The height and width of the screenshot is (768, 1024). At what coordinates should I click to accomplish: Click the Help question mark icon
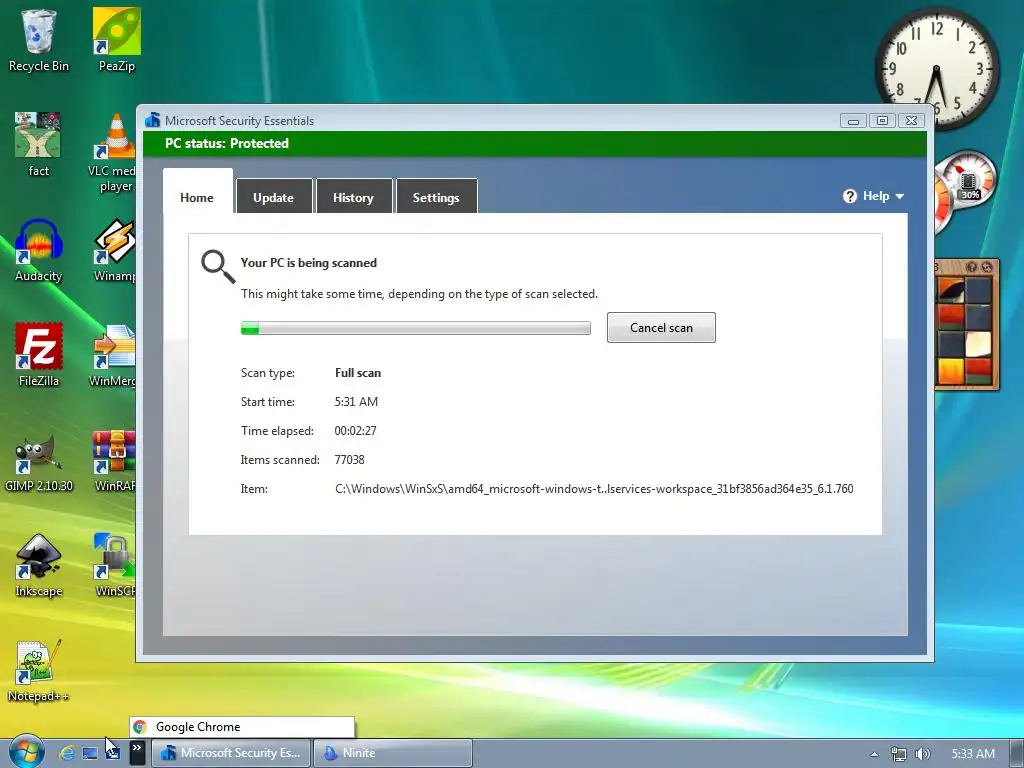pyautogui.click(x=850, y=196)
